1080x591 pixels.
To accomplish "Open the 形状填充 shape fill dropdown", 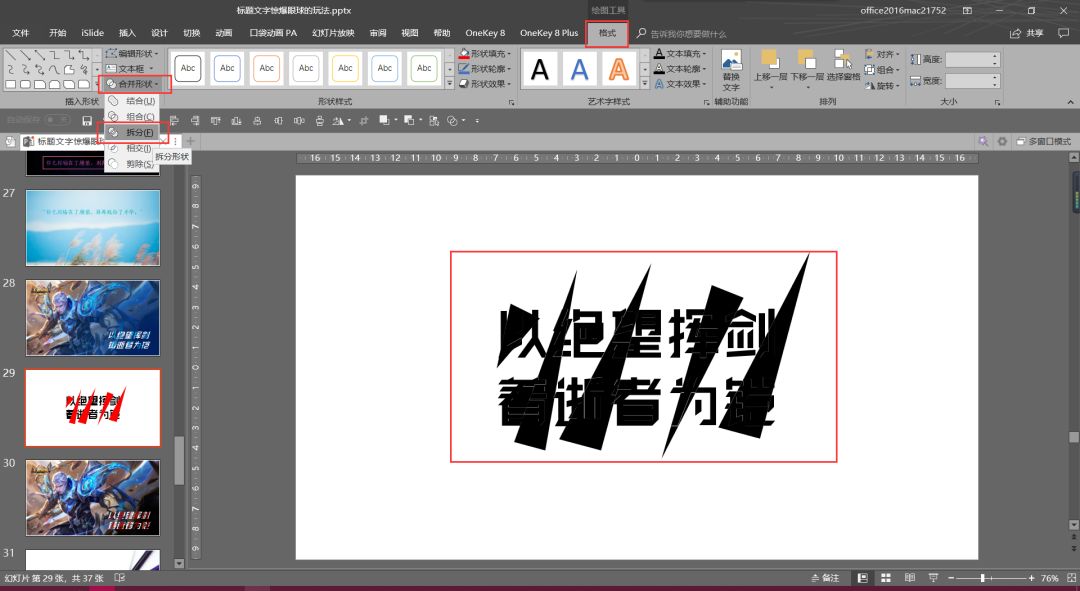I will pos(486,53).
